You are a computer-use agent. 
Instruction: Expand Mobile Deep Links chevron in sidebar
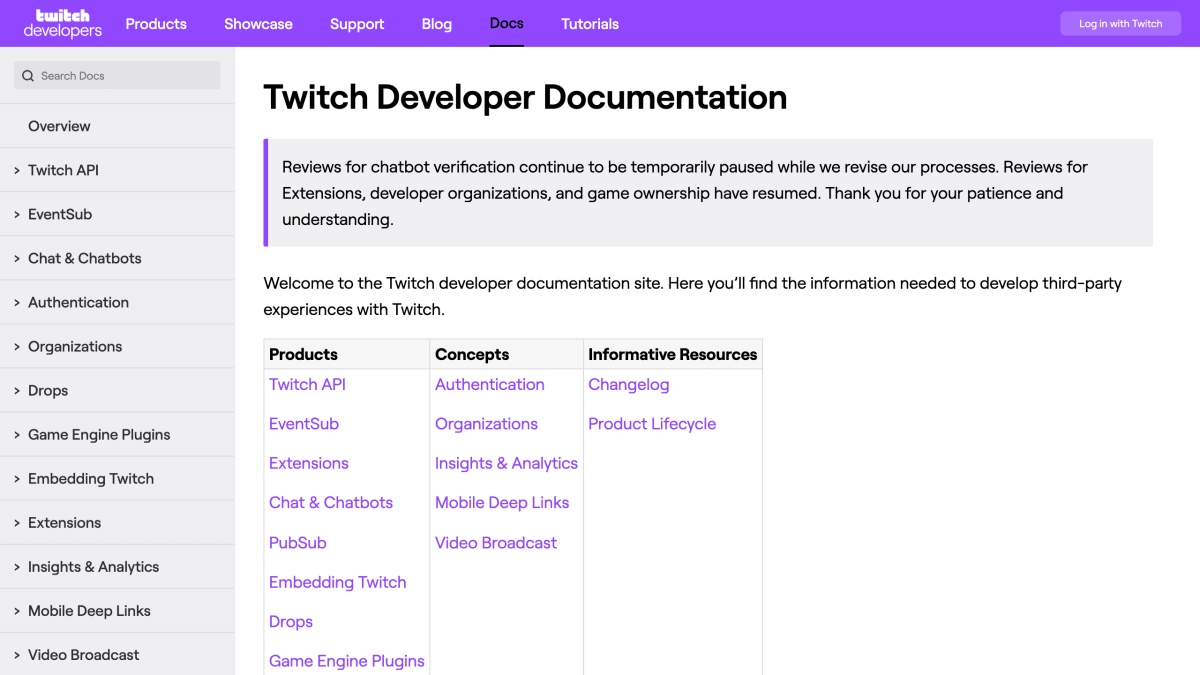click(17, 610)
